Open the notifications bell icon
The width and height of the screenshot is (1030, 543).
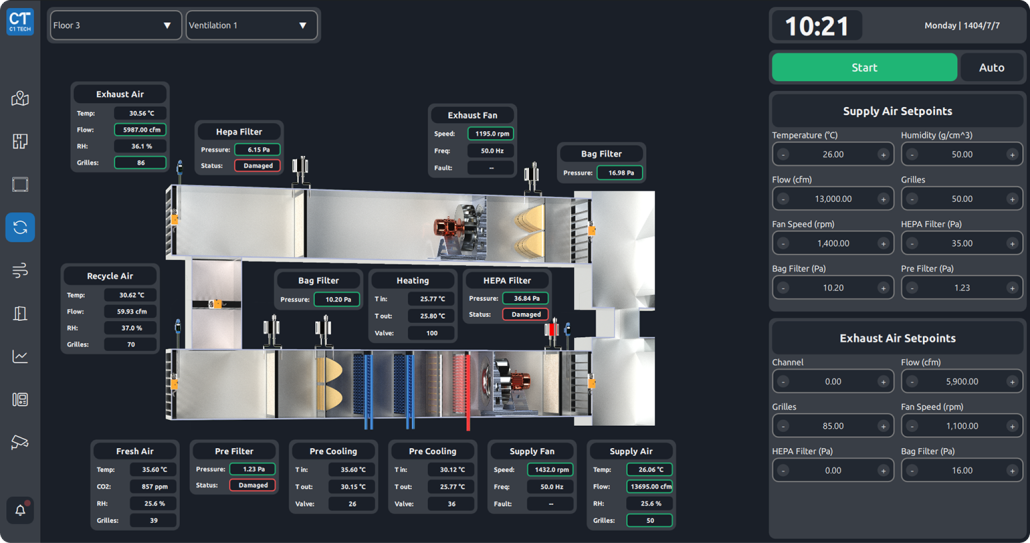pos(20,510)
